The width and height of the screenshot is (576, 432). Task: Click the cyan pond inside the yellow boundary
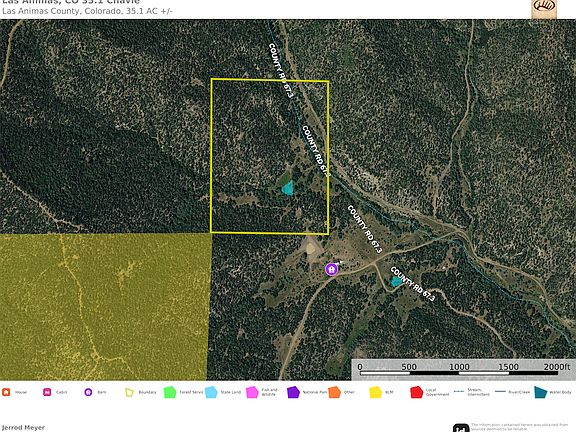pos(288,188)
